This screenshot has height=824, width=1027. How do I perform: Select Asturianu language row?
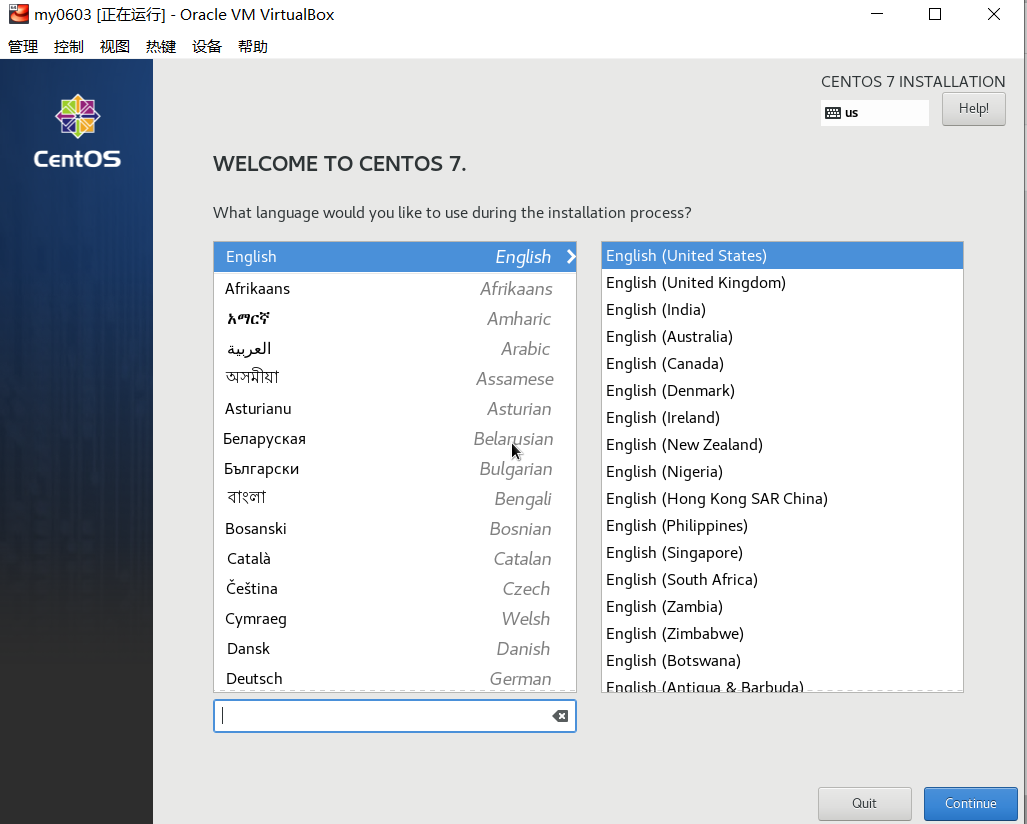point(395,409)
